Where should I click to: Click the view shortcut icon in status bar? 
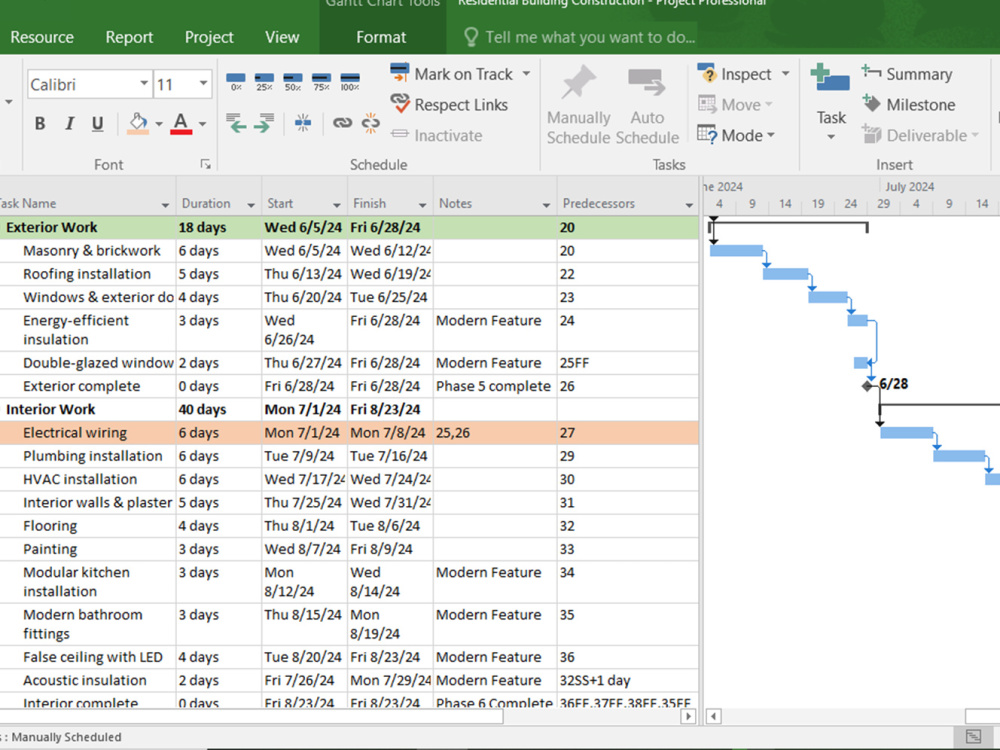[973, 737]
